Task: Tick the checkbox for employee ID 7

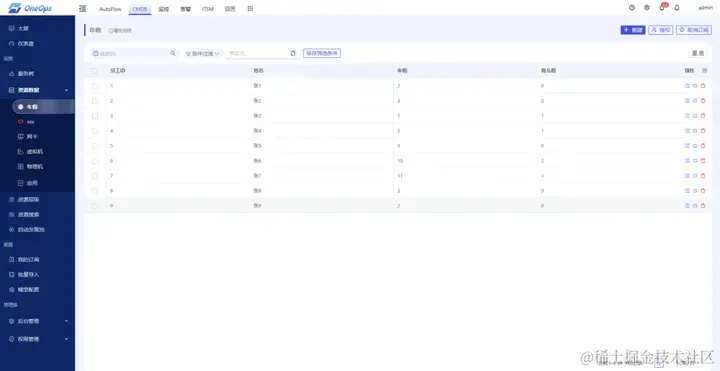Action: [95, 176]
